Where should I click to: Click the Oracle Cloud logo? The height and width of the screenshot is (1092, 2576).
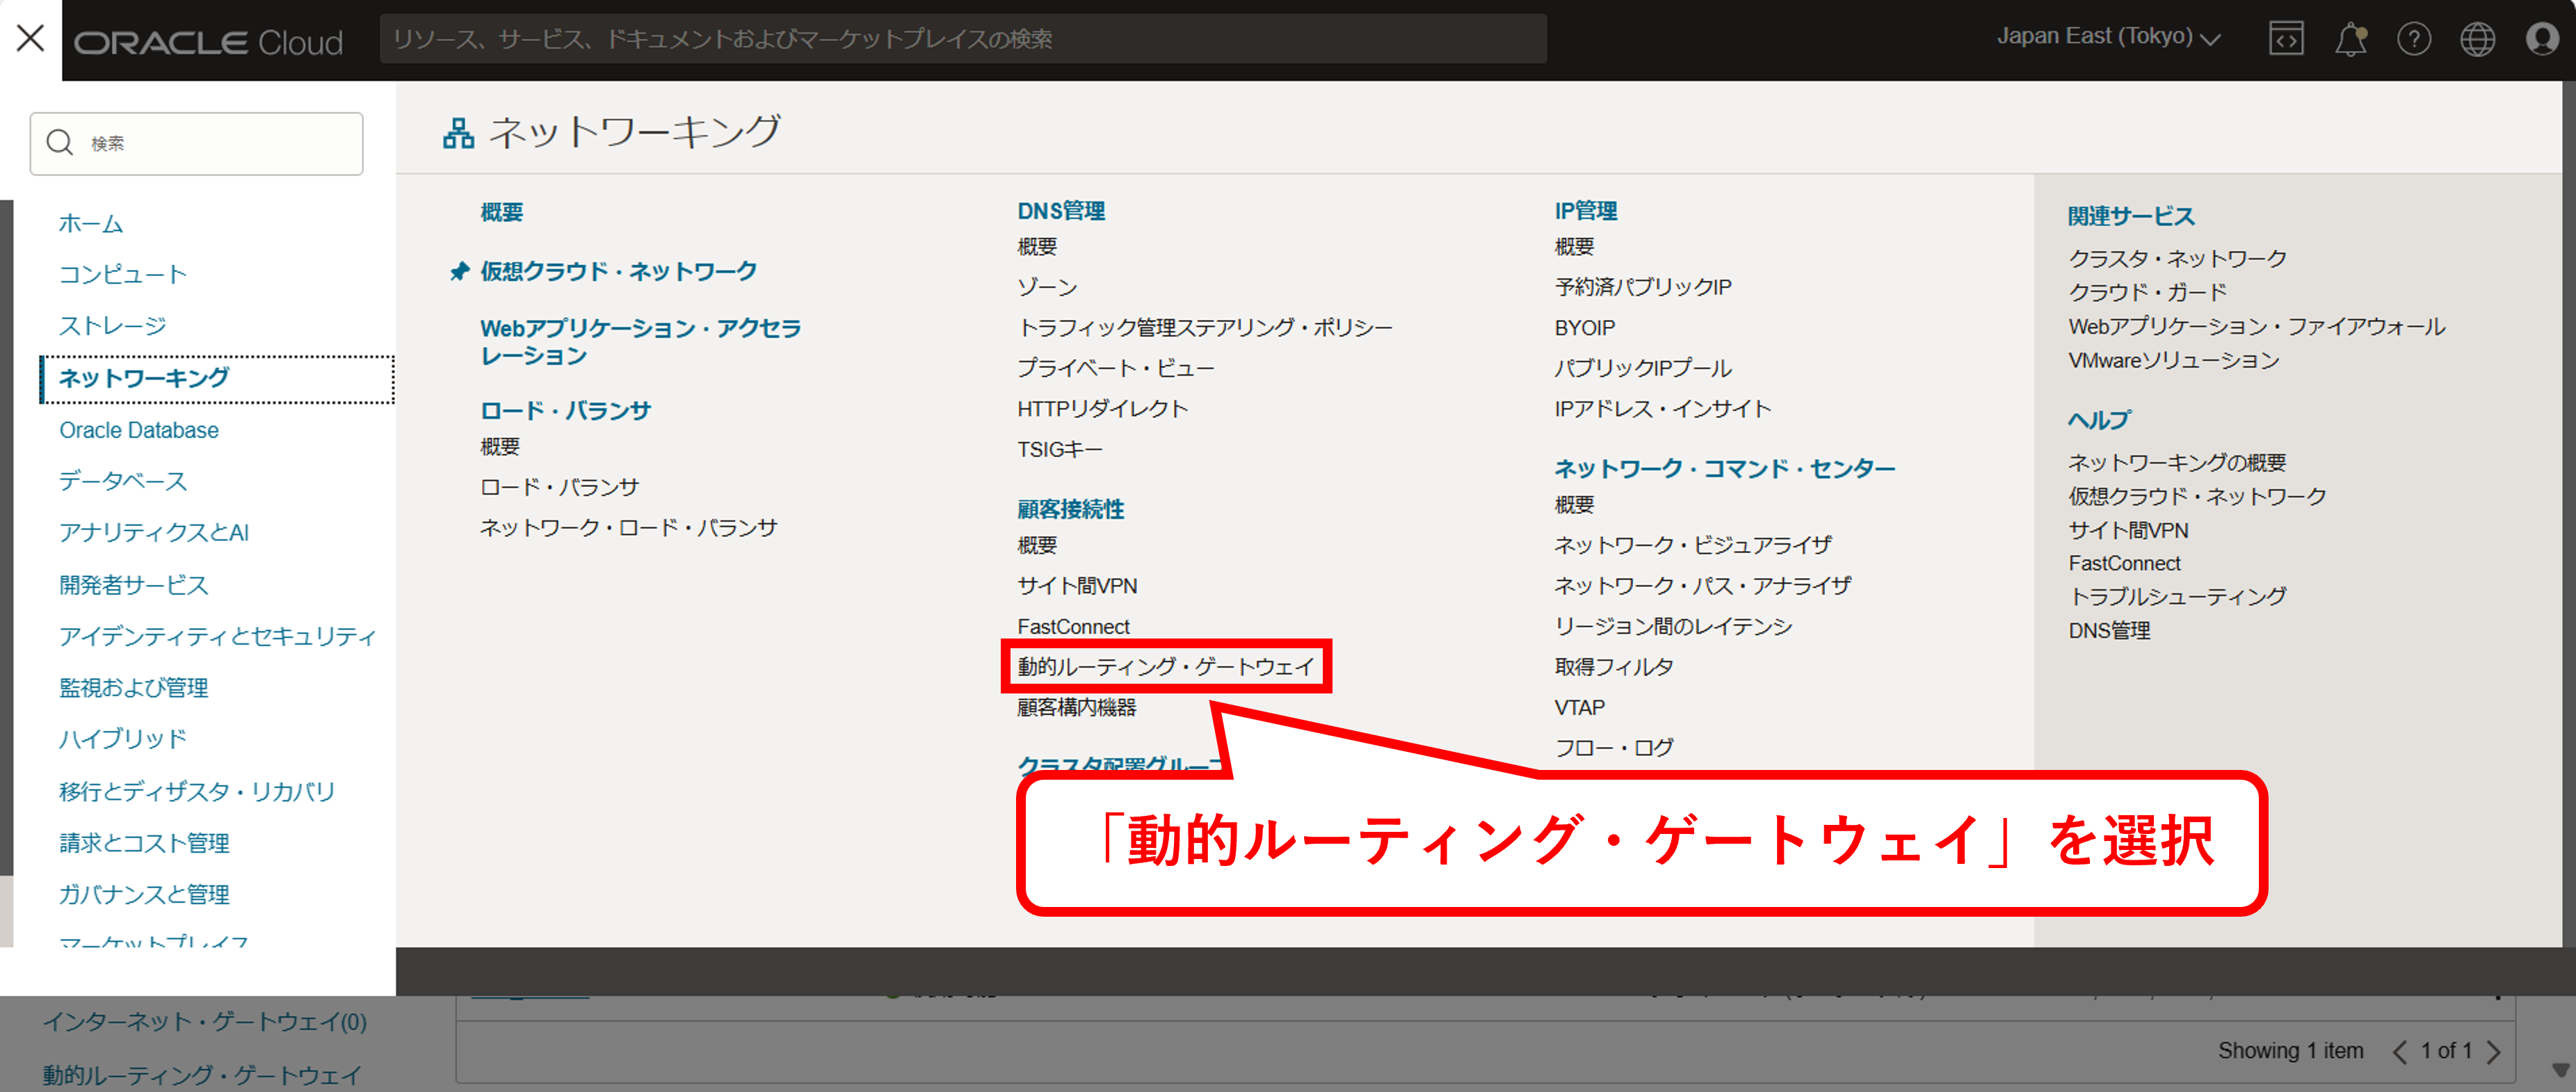[208, 42]
